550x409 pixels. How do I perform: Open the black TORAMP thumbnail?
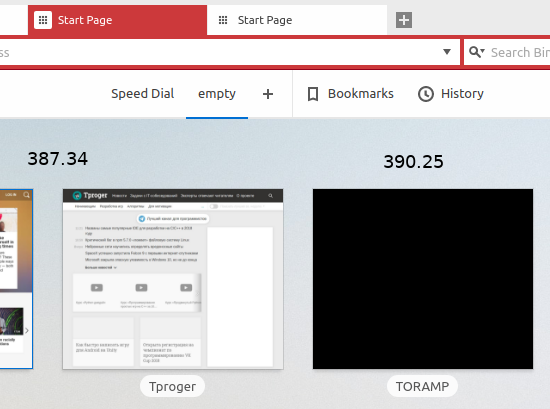click(423, 279)
